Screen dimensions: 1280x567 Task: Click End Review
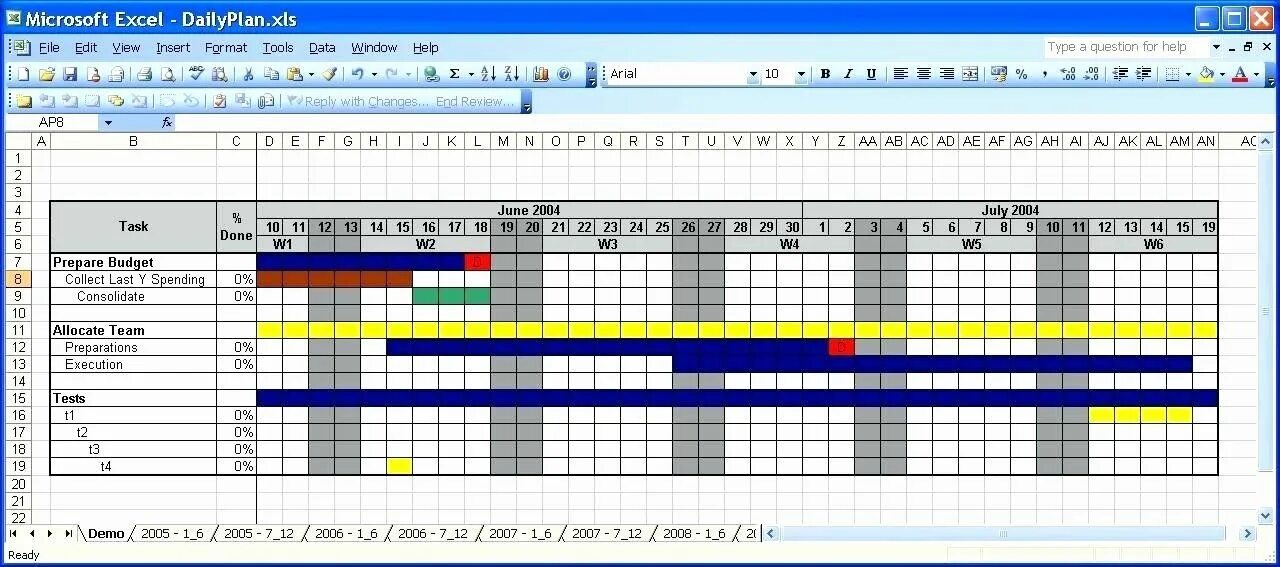[x=475, y=101]
